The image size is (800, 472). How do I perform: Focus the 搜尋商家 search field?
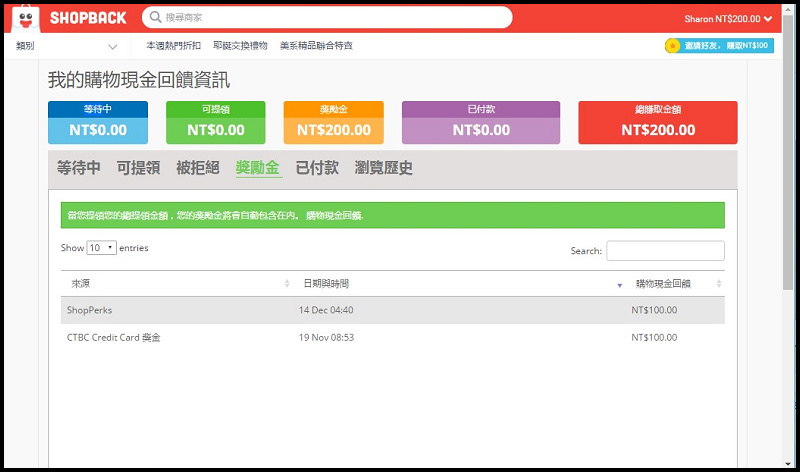coord(327,17)
